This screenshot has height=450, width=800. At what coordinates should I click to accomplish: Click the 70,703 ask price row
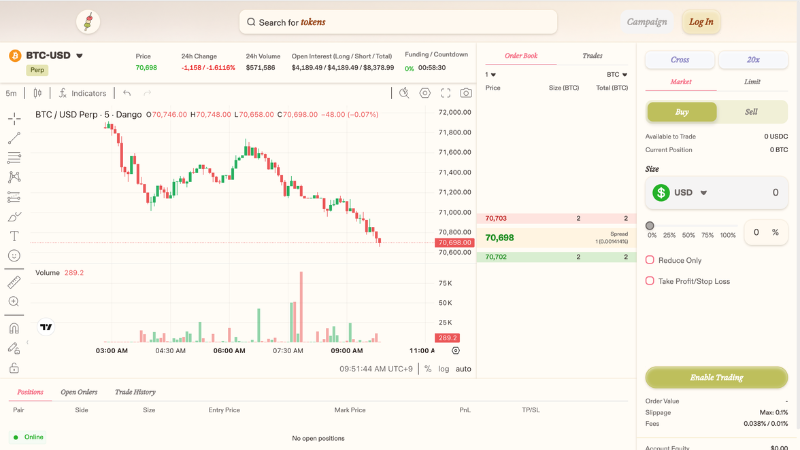click(x=556, y=218)
